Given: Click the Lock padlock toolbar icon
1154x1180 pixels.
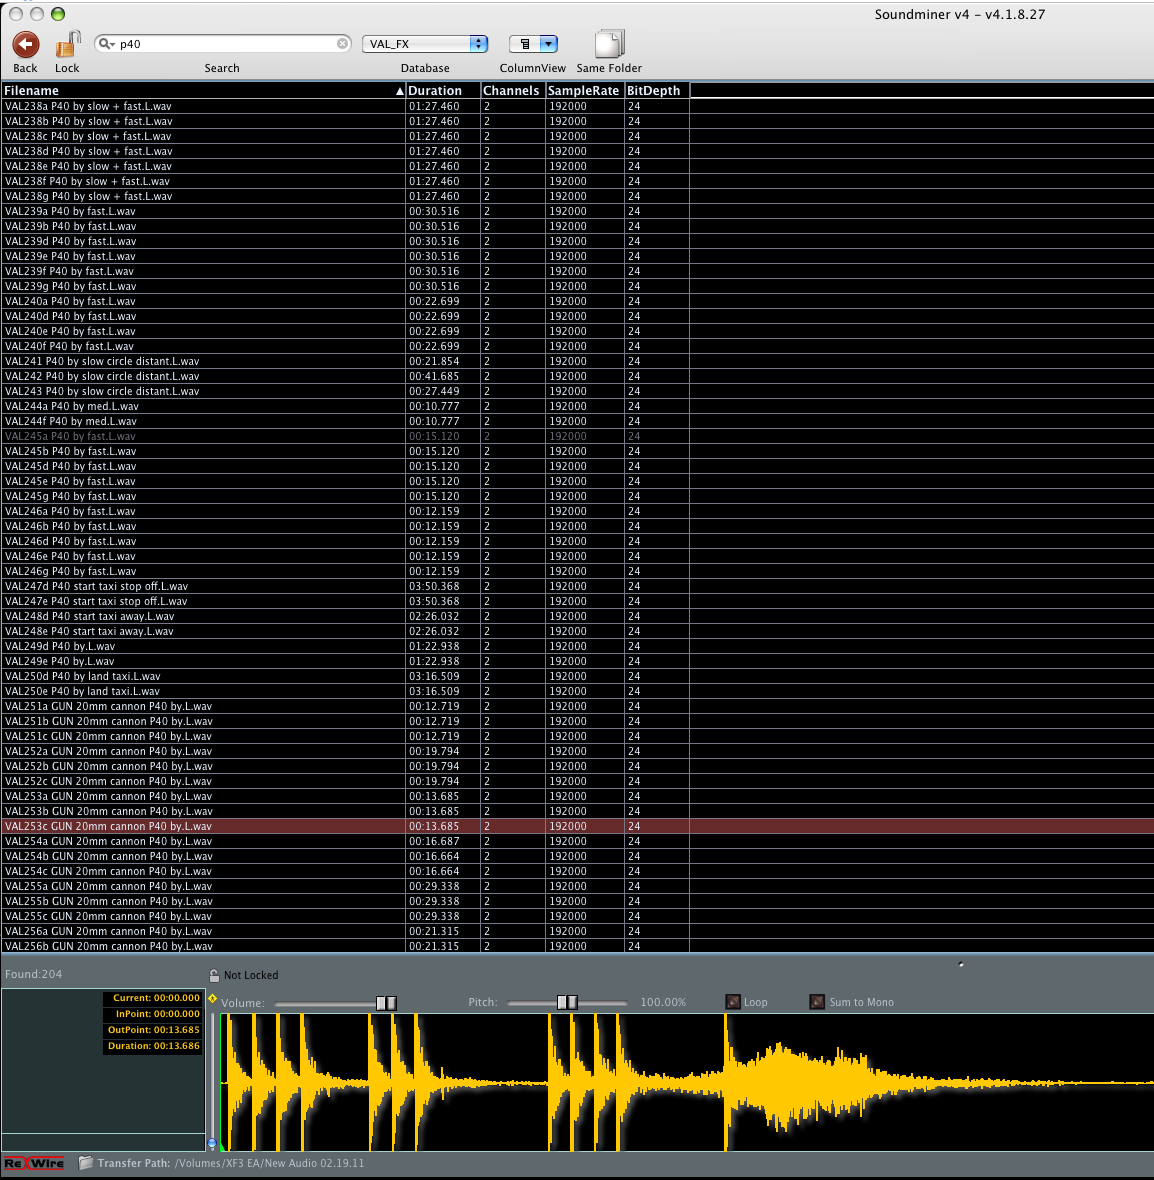Looking at the screenshot, I should pos(68,44).
